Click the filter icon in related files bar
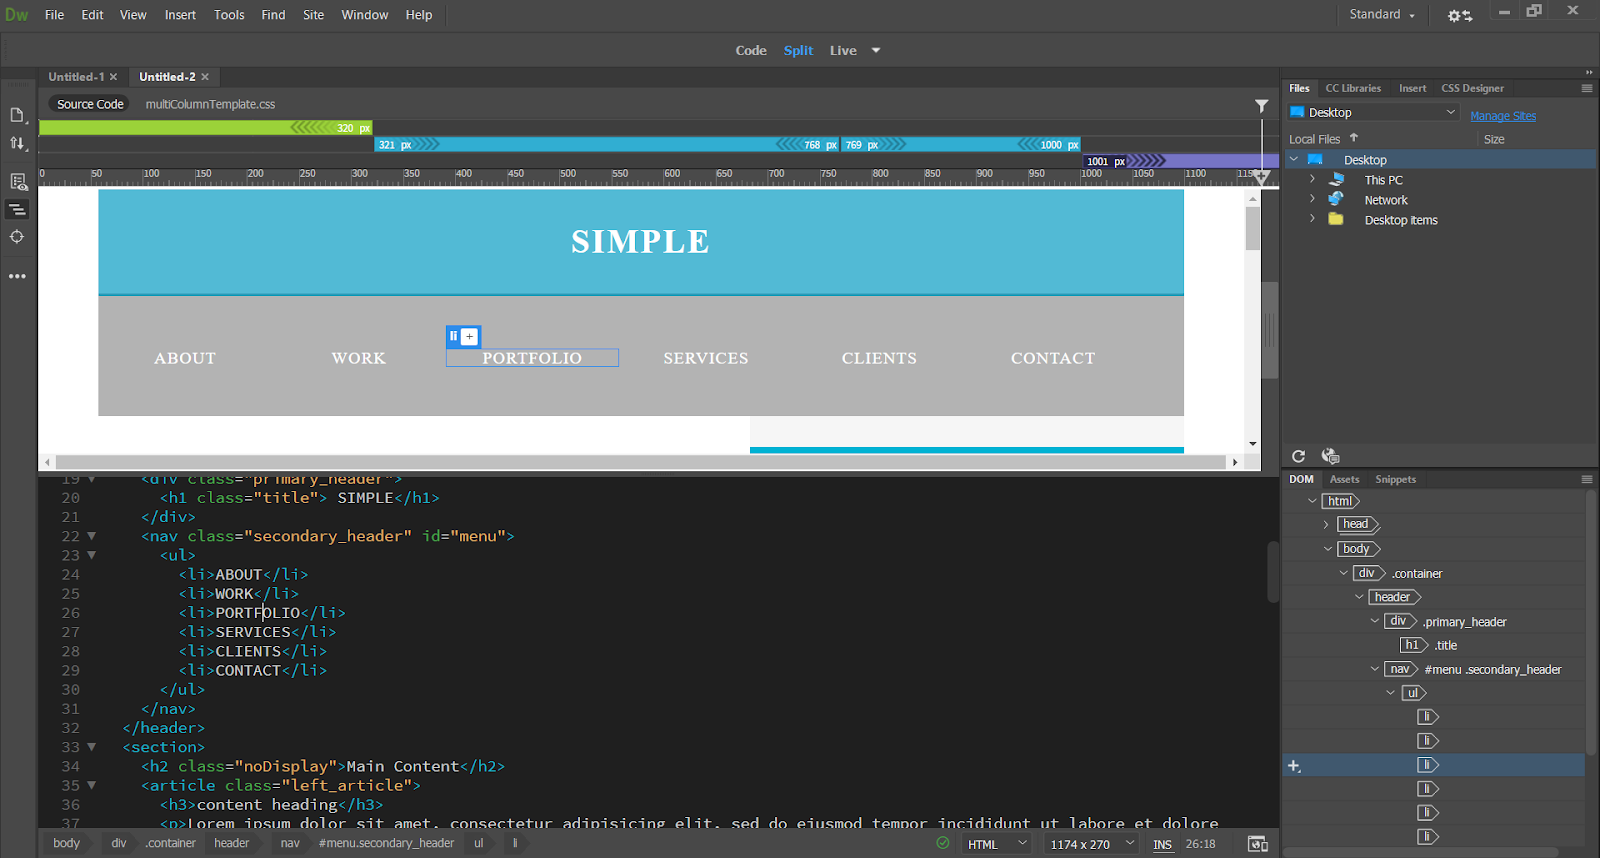The image size is (1600, 858). coord(1262,105)
